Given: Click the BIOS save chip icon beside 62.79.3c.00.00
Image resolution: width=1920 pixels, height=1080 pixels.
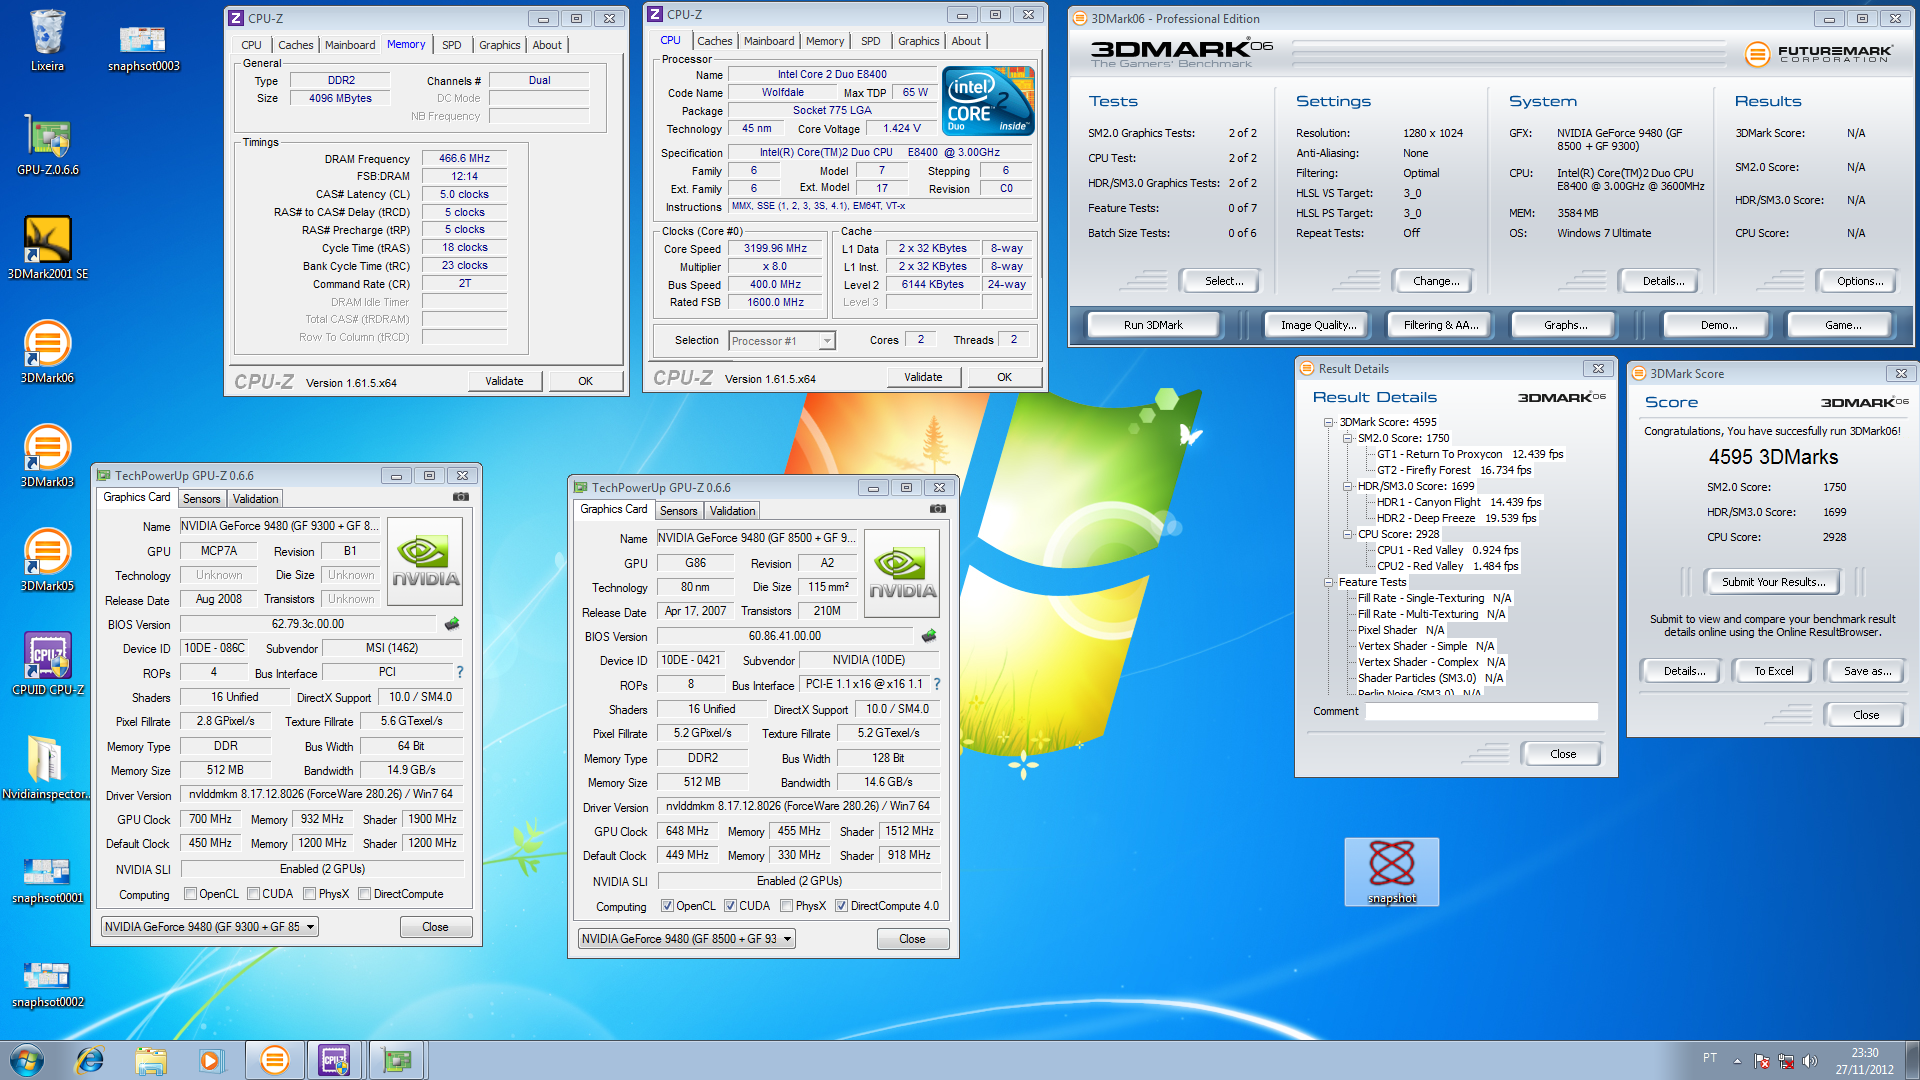Looking at the screenshot, I should click(452, 624).
